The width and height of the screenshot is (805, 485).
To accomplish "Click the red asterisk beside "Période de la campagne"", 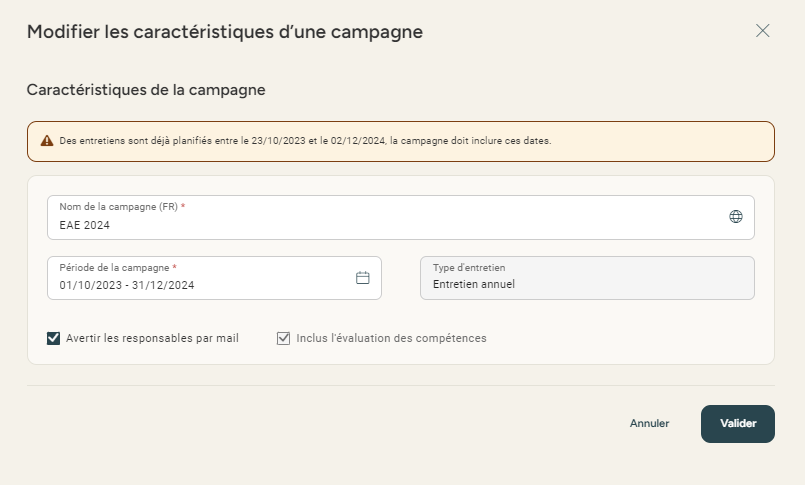I will tap(174, 267).
